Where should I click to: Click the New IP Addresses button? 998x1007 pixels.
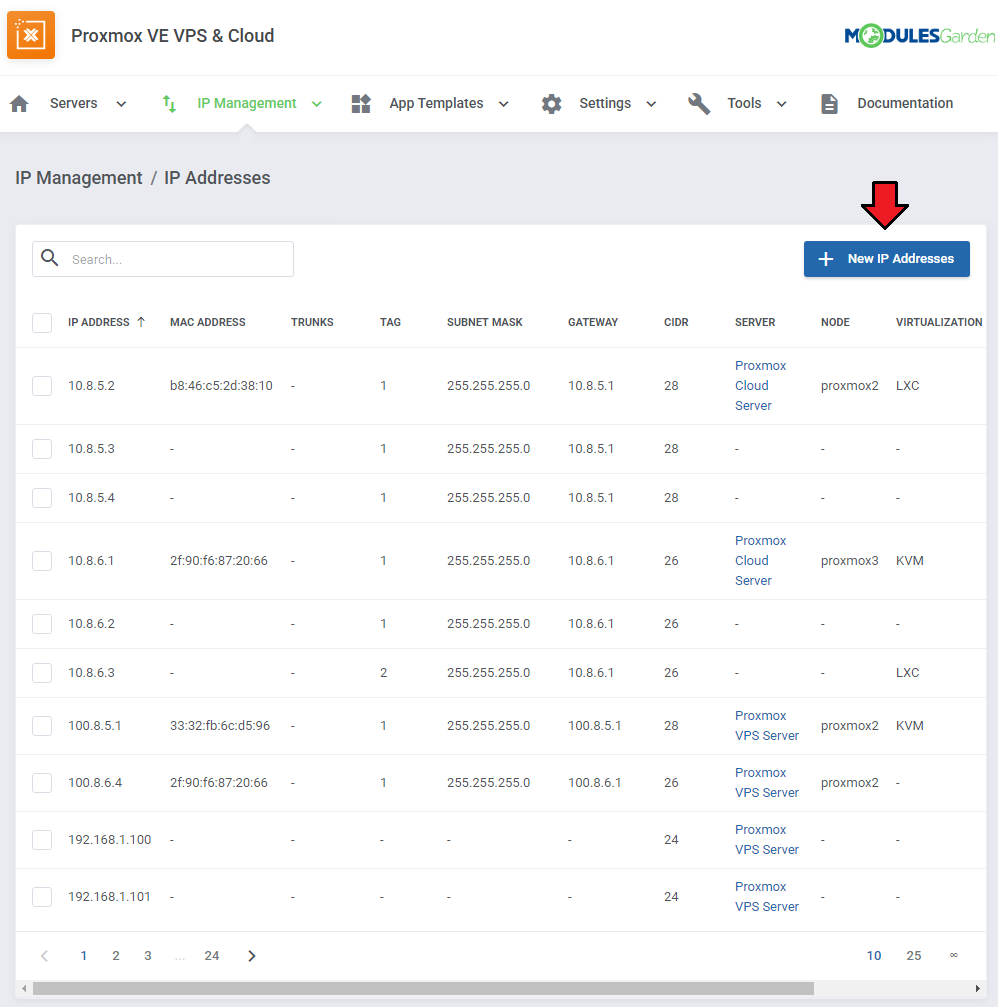[x=886, y=259]
